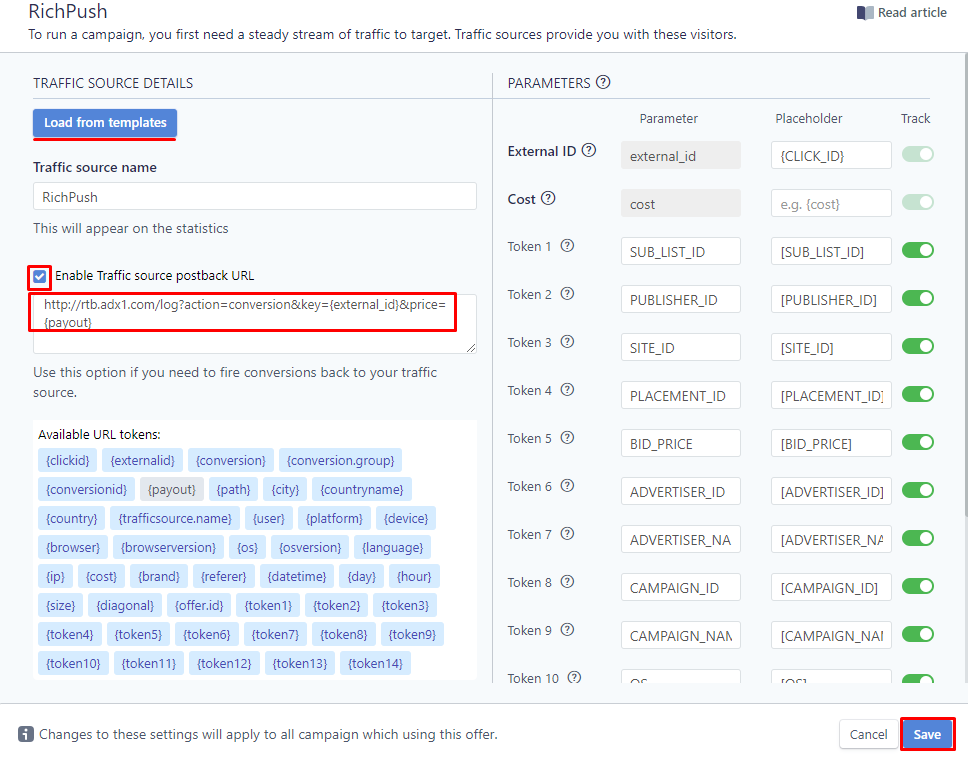Image resolution: width=968 pixels, height=761 pixels.
Task: Disable tracking for Token 2 PUBLISHER_ID
Action: [917, 298]
